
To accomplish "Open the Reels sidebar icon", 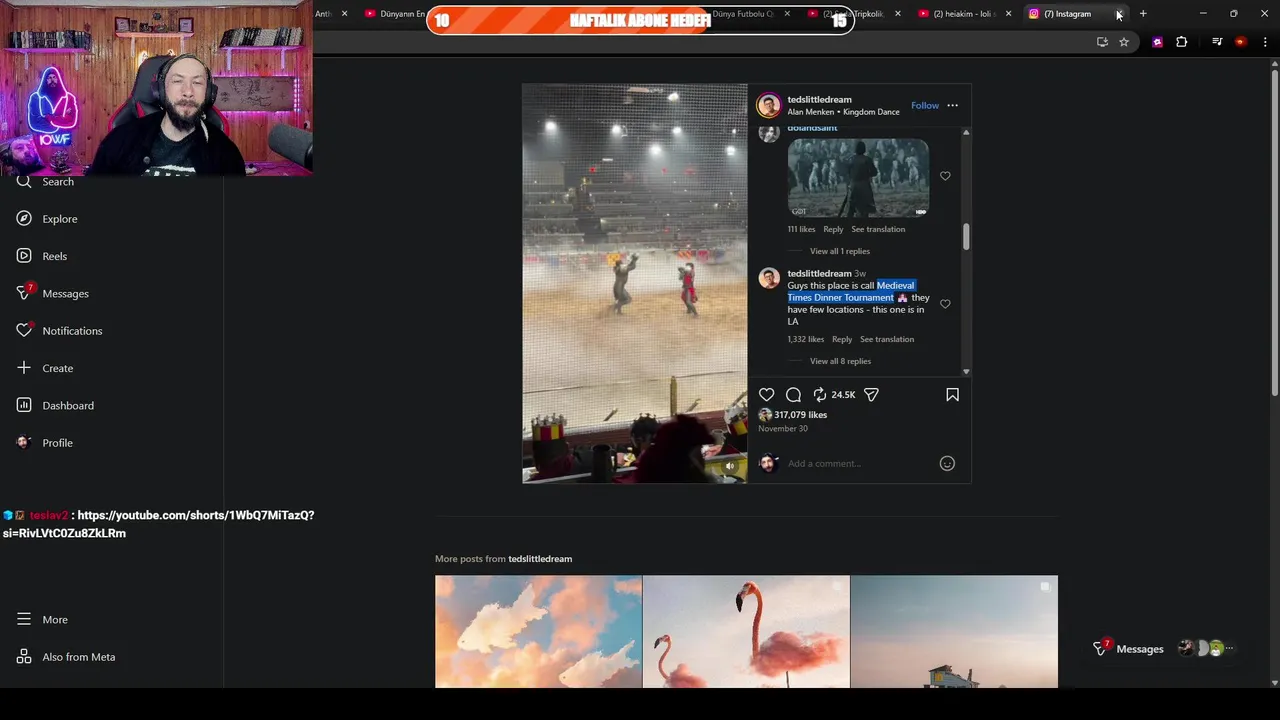I will [x=24, y=256].
